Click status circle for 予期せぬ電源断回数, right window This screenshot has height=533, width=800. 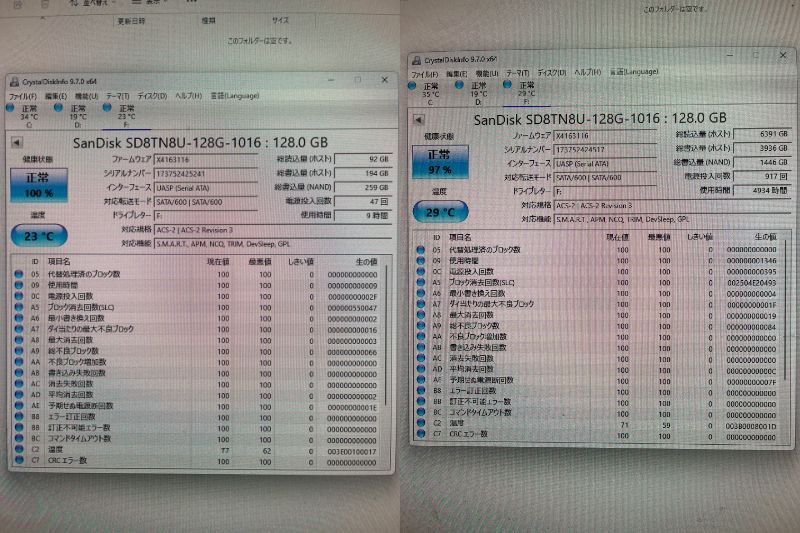[420, 379]
